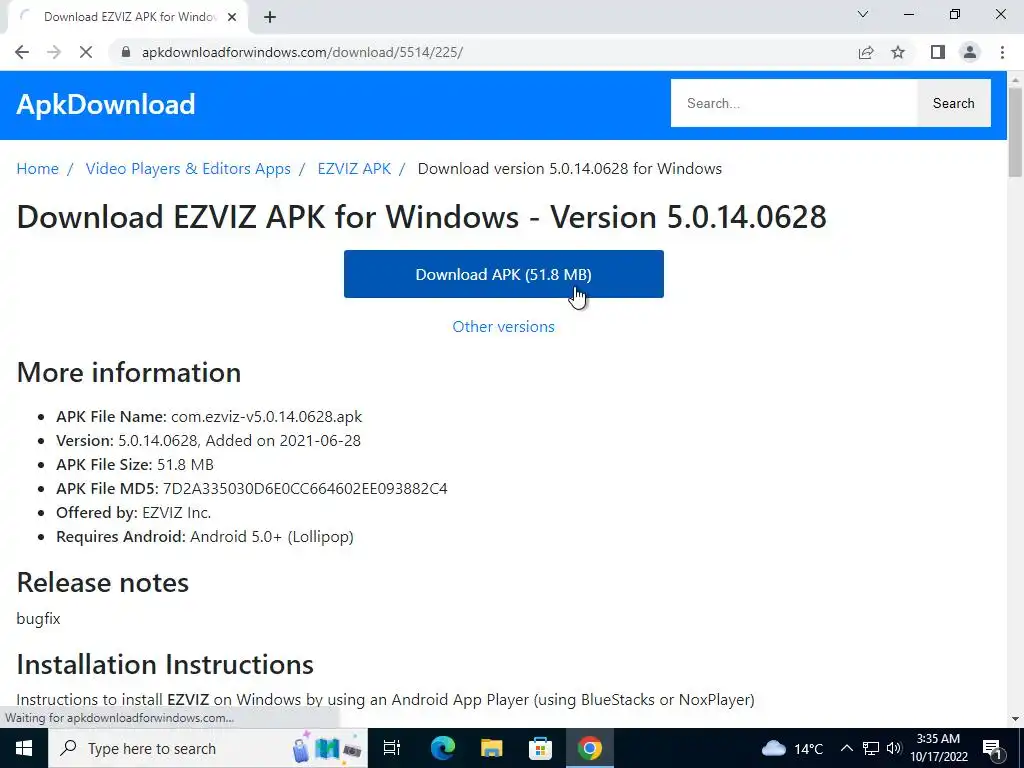Open the Windows Start menu
Screen dimensions: 1024x768
pos(24,748)
